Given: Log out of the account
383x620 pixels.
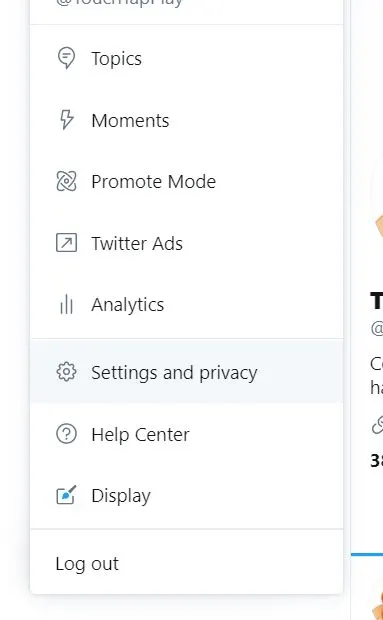Looking at the screenshot, I should [87, 564].
